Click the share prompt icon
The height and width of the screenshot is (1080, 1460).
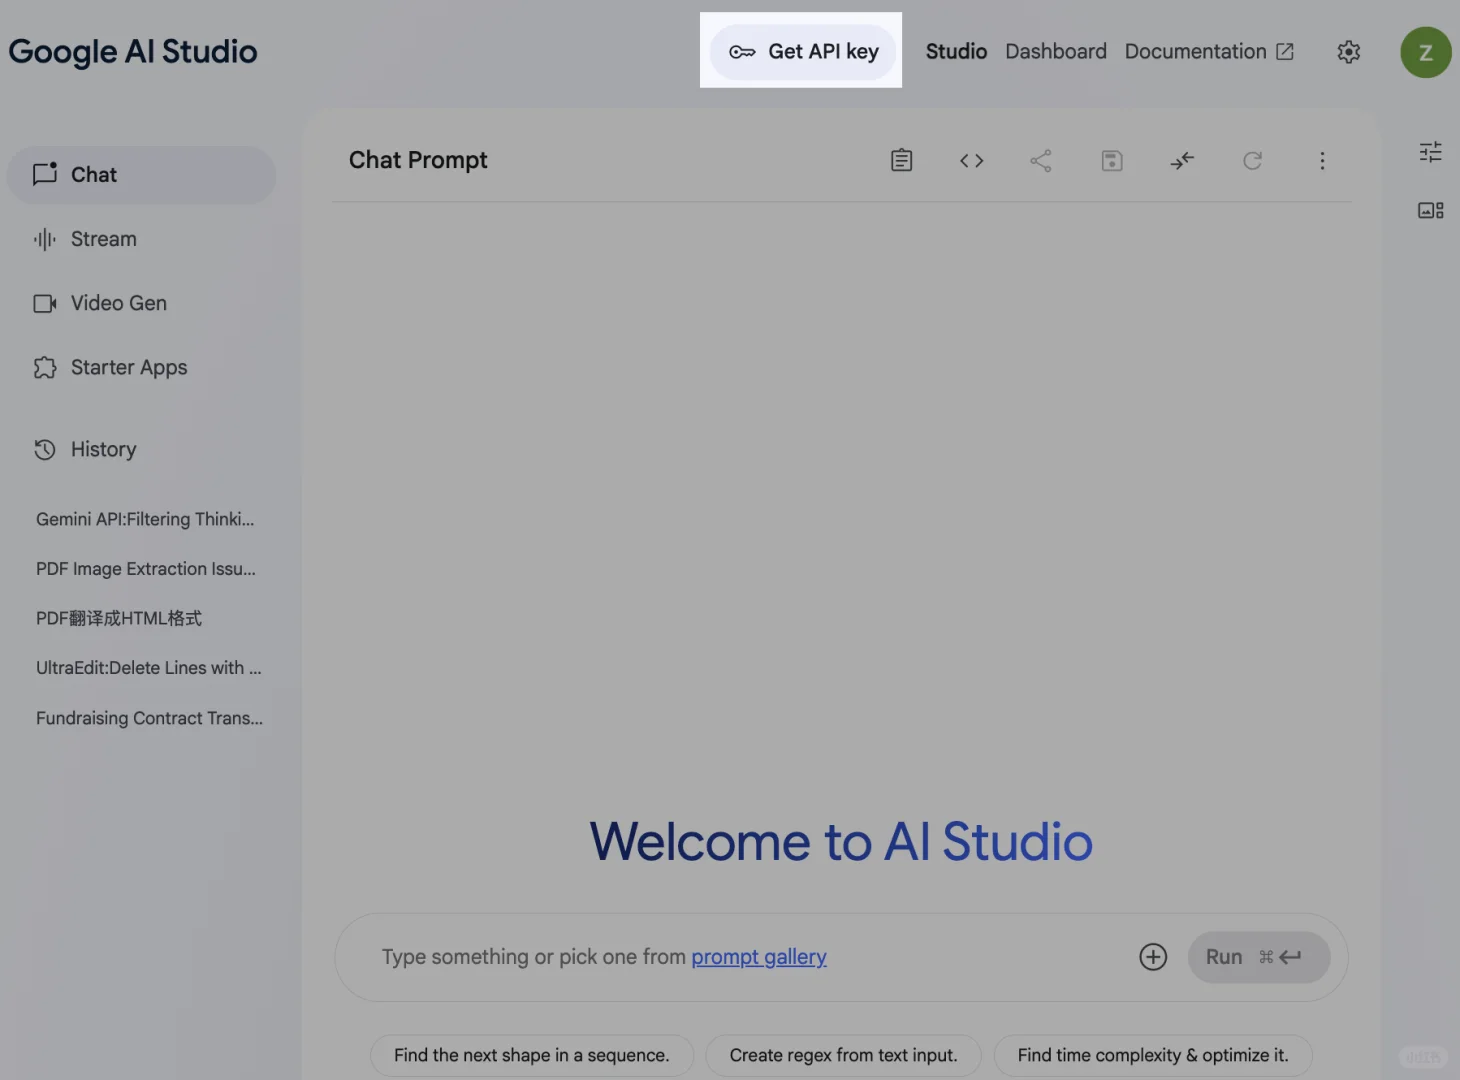pos(1041,160)
